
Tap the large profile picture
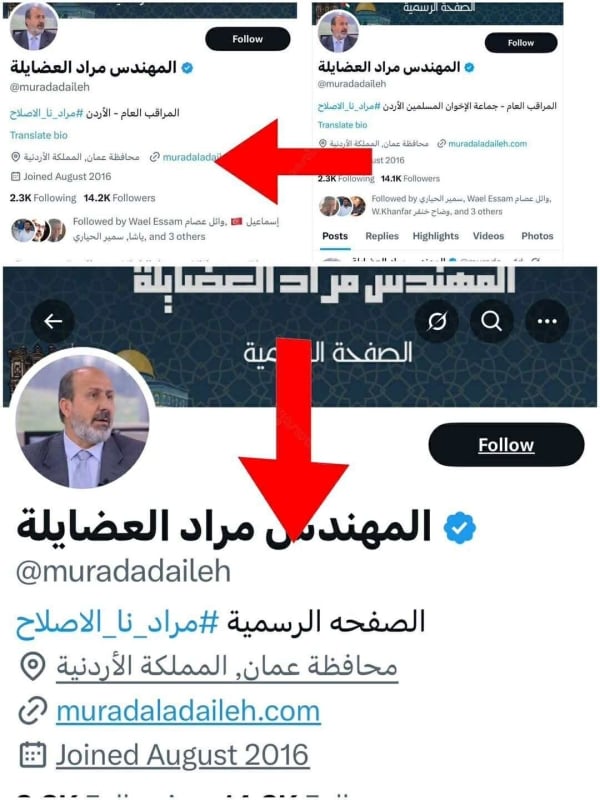pyautogui.click(x=83, y=420)
